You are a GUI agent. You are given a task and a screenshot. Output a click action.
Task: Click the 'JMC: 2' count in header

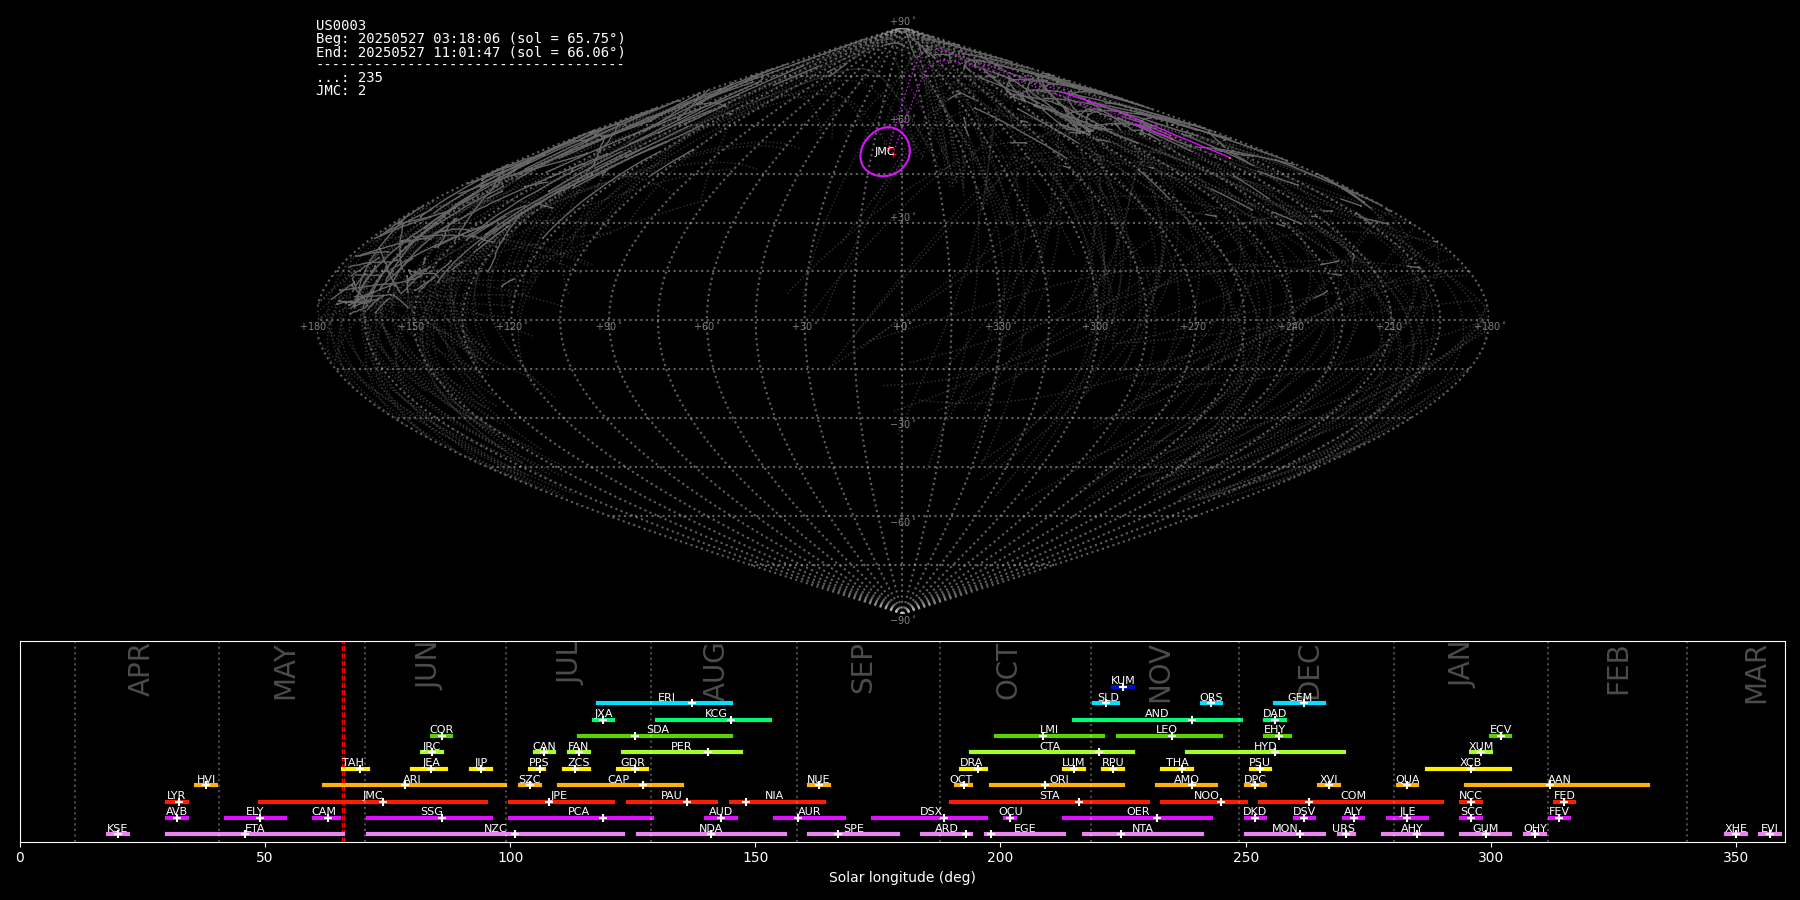[341, 90]
